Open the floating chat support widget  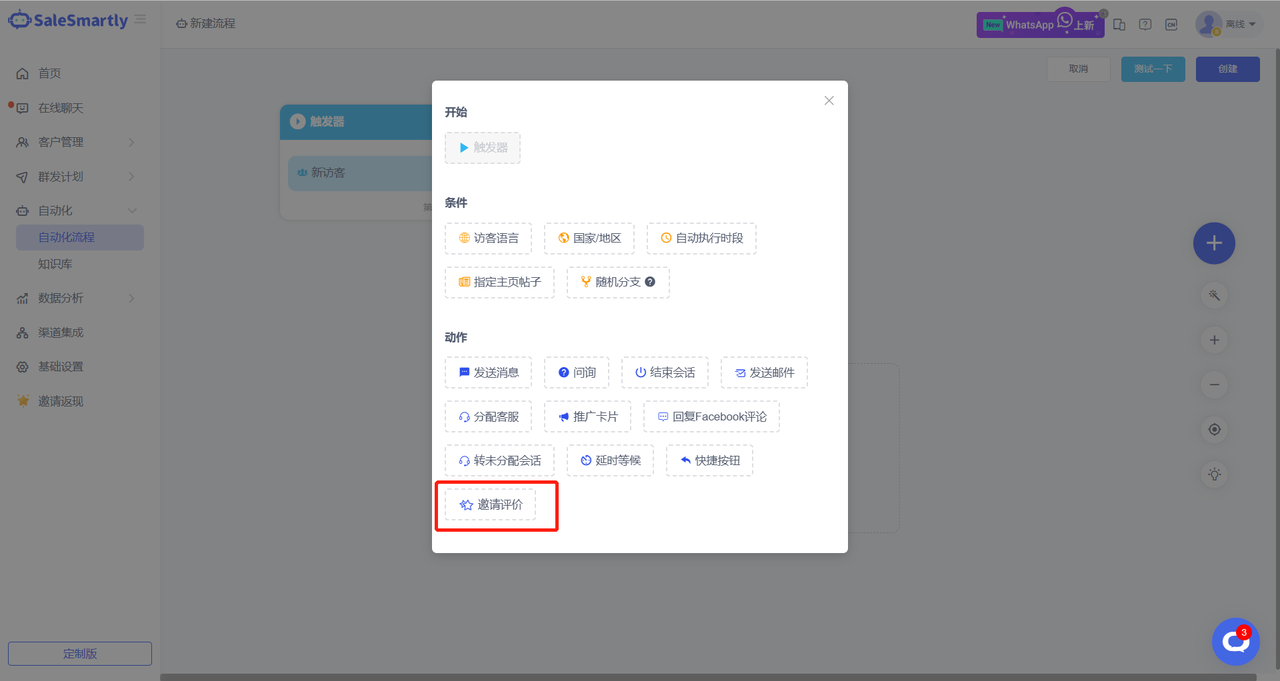coord(1235,642)
